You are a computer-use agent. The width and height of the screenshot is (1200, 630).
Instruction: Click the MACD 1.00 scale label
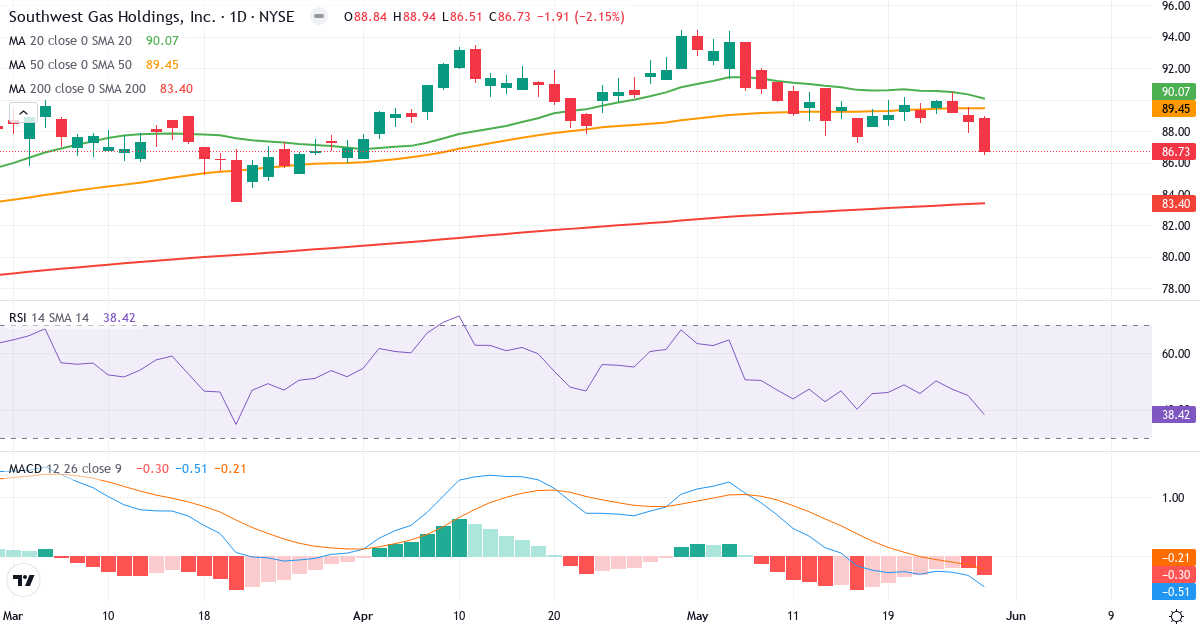point(1174,497)
